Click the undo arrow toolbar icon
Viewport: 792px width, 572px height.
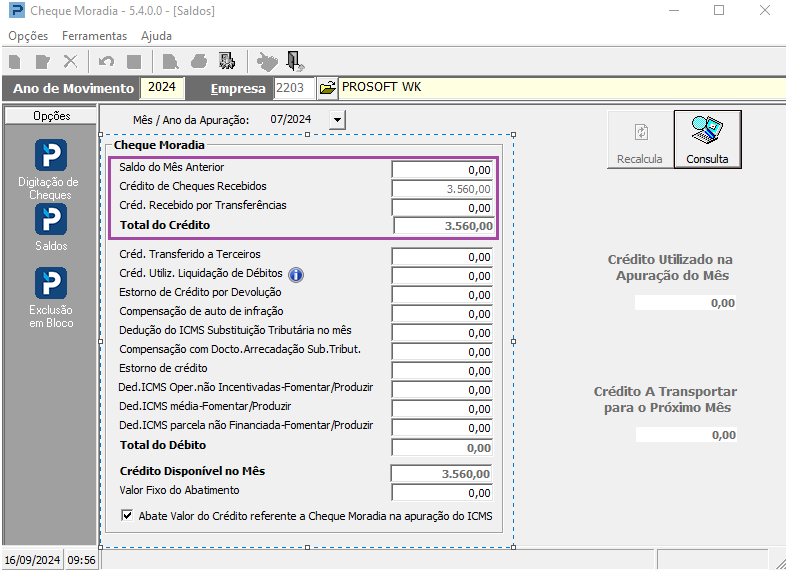(x=106, y=62)
